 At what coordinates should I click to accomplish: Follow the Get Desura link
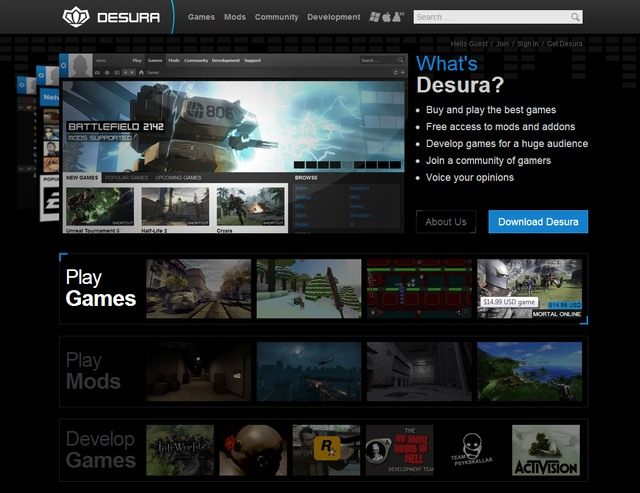coord(567,44)
